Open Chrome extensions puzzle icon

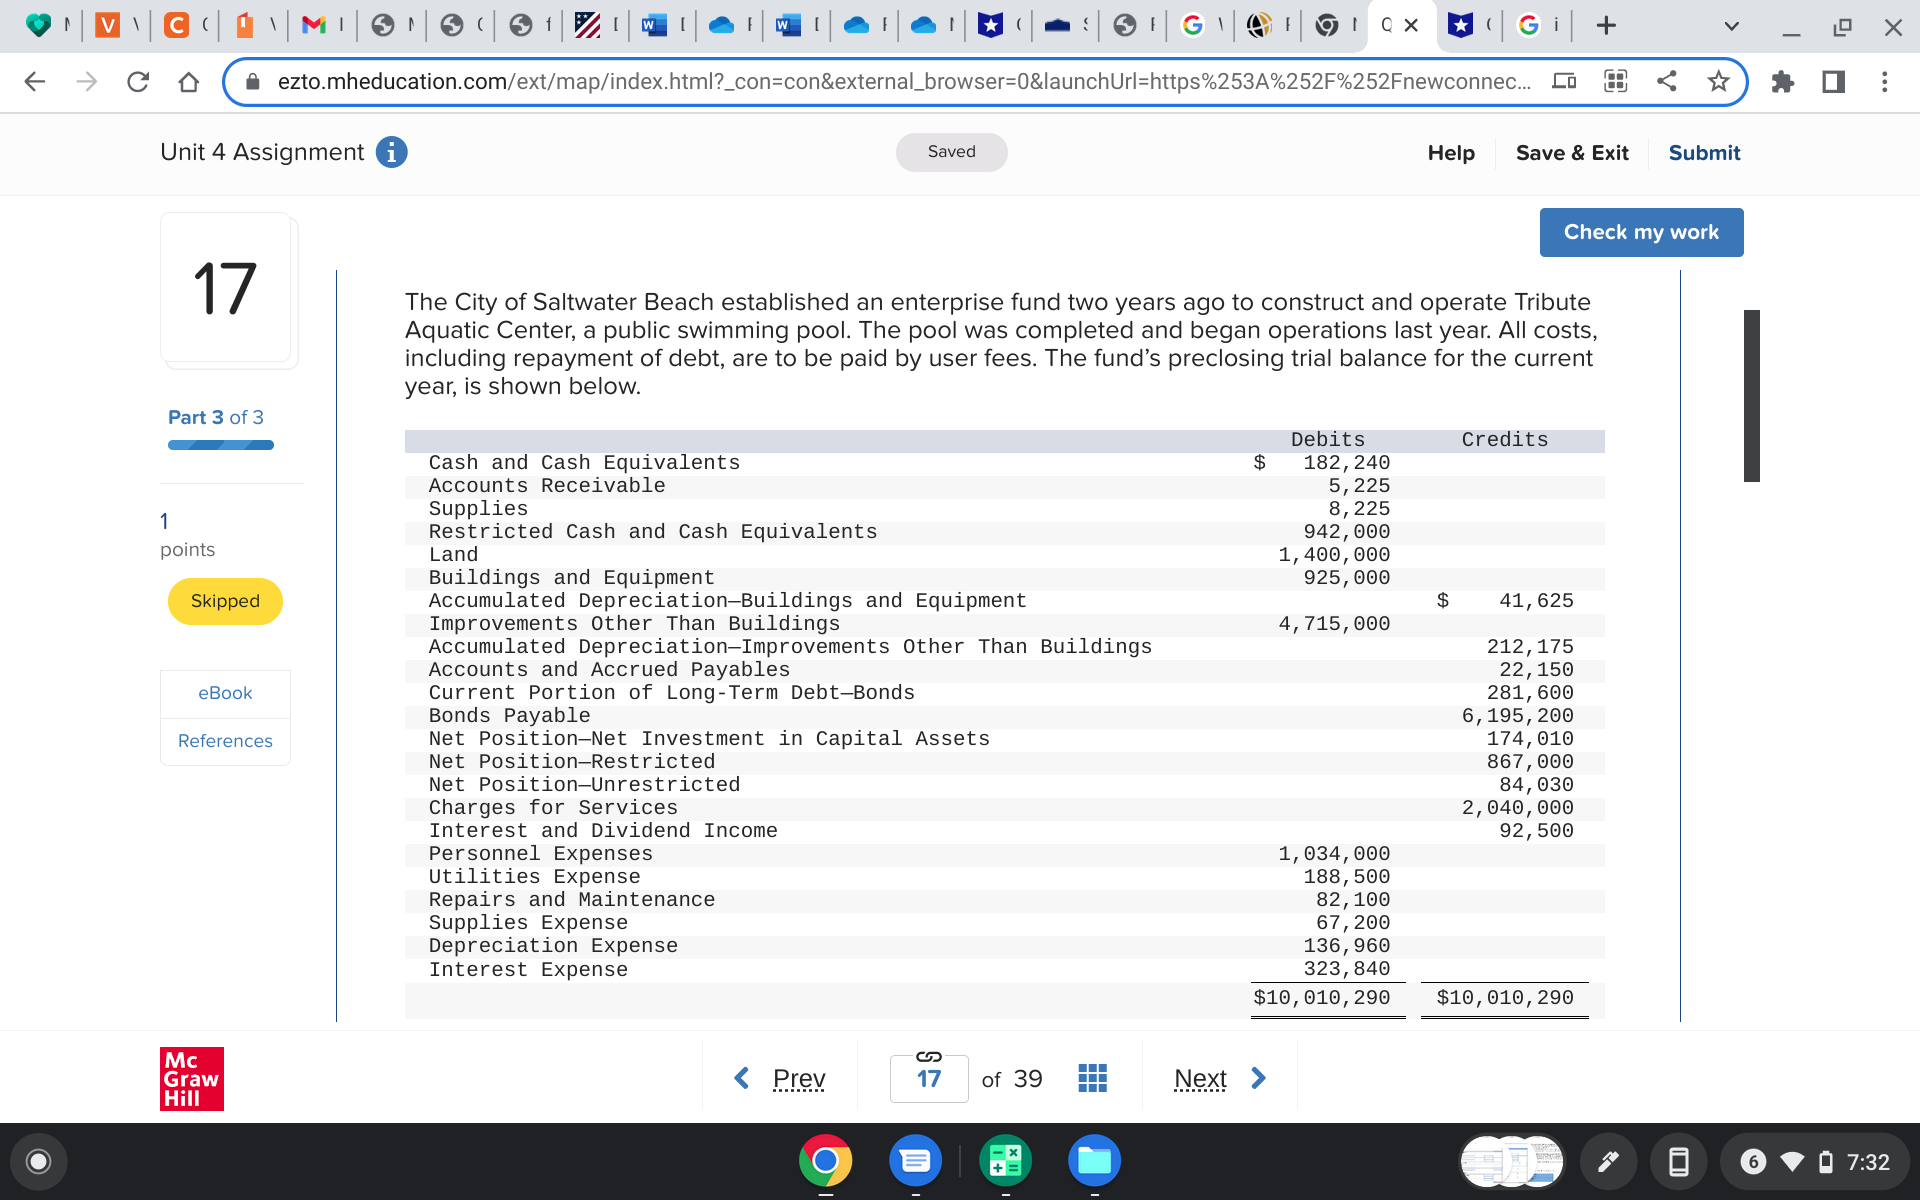1782,82
